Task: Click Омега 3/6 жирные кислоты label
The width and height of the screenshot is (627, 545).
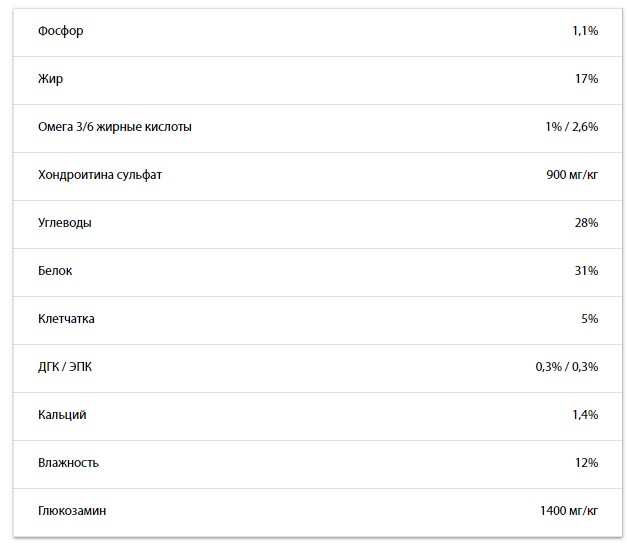Action: [x=114, y=127]
